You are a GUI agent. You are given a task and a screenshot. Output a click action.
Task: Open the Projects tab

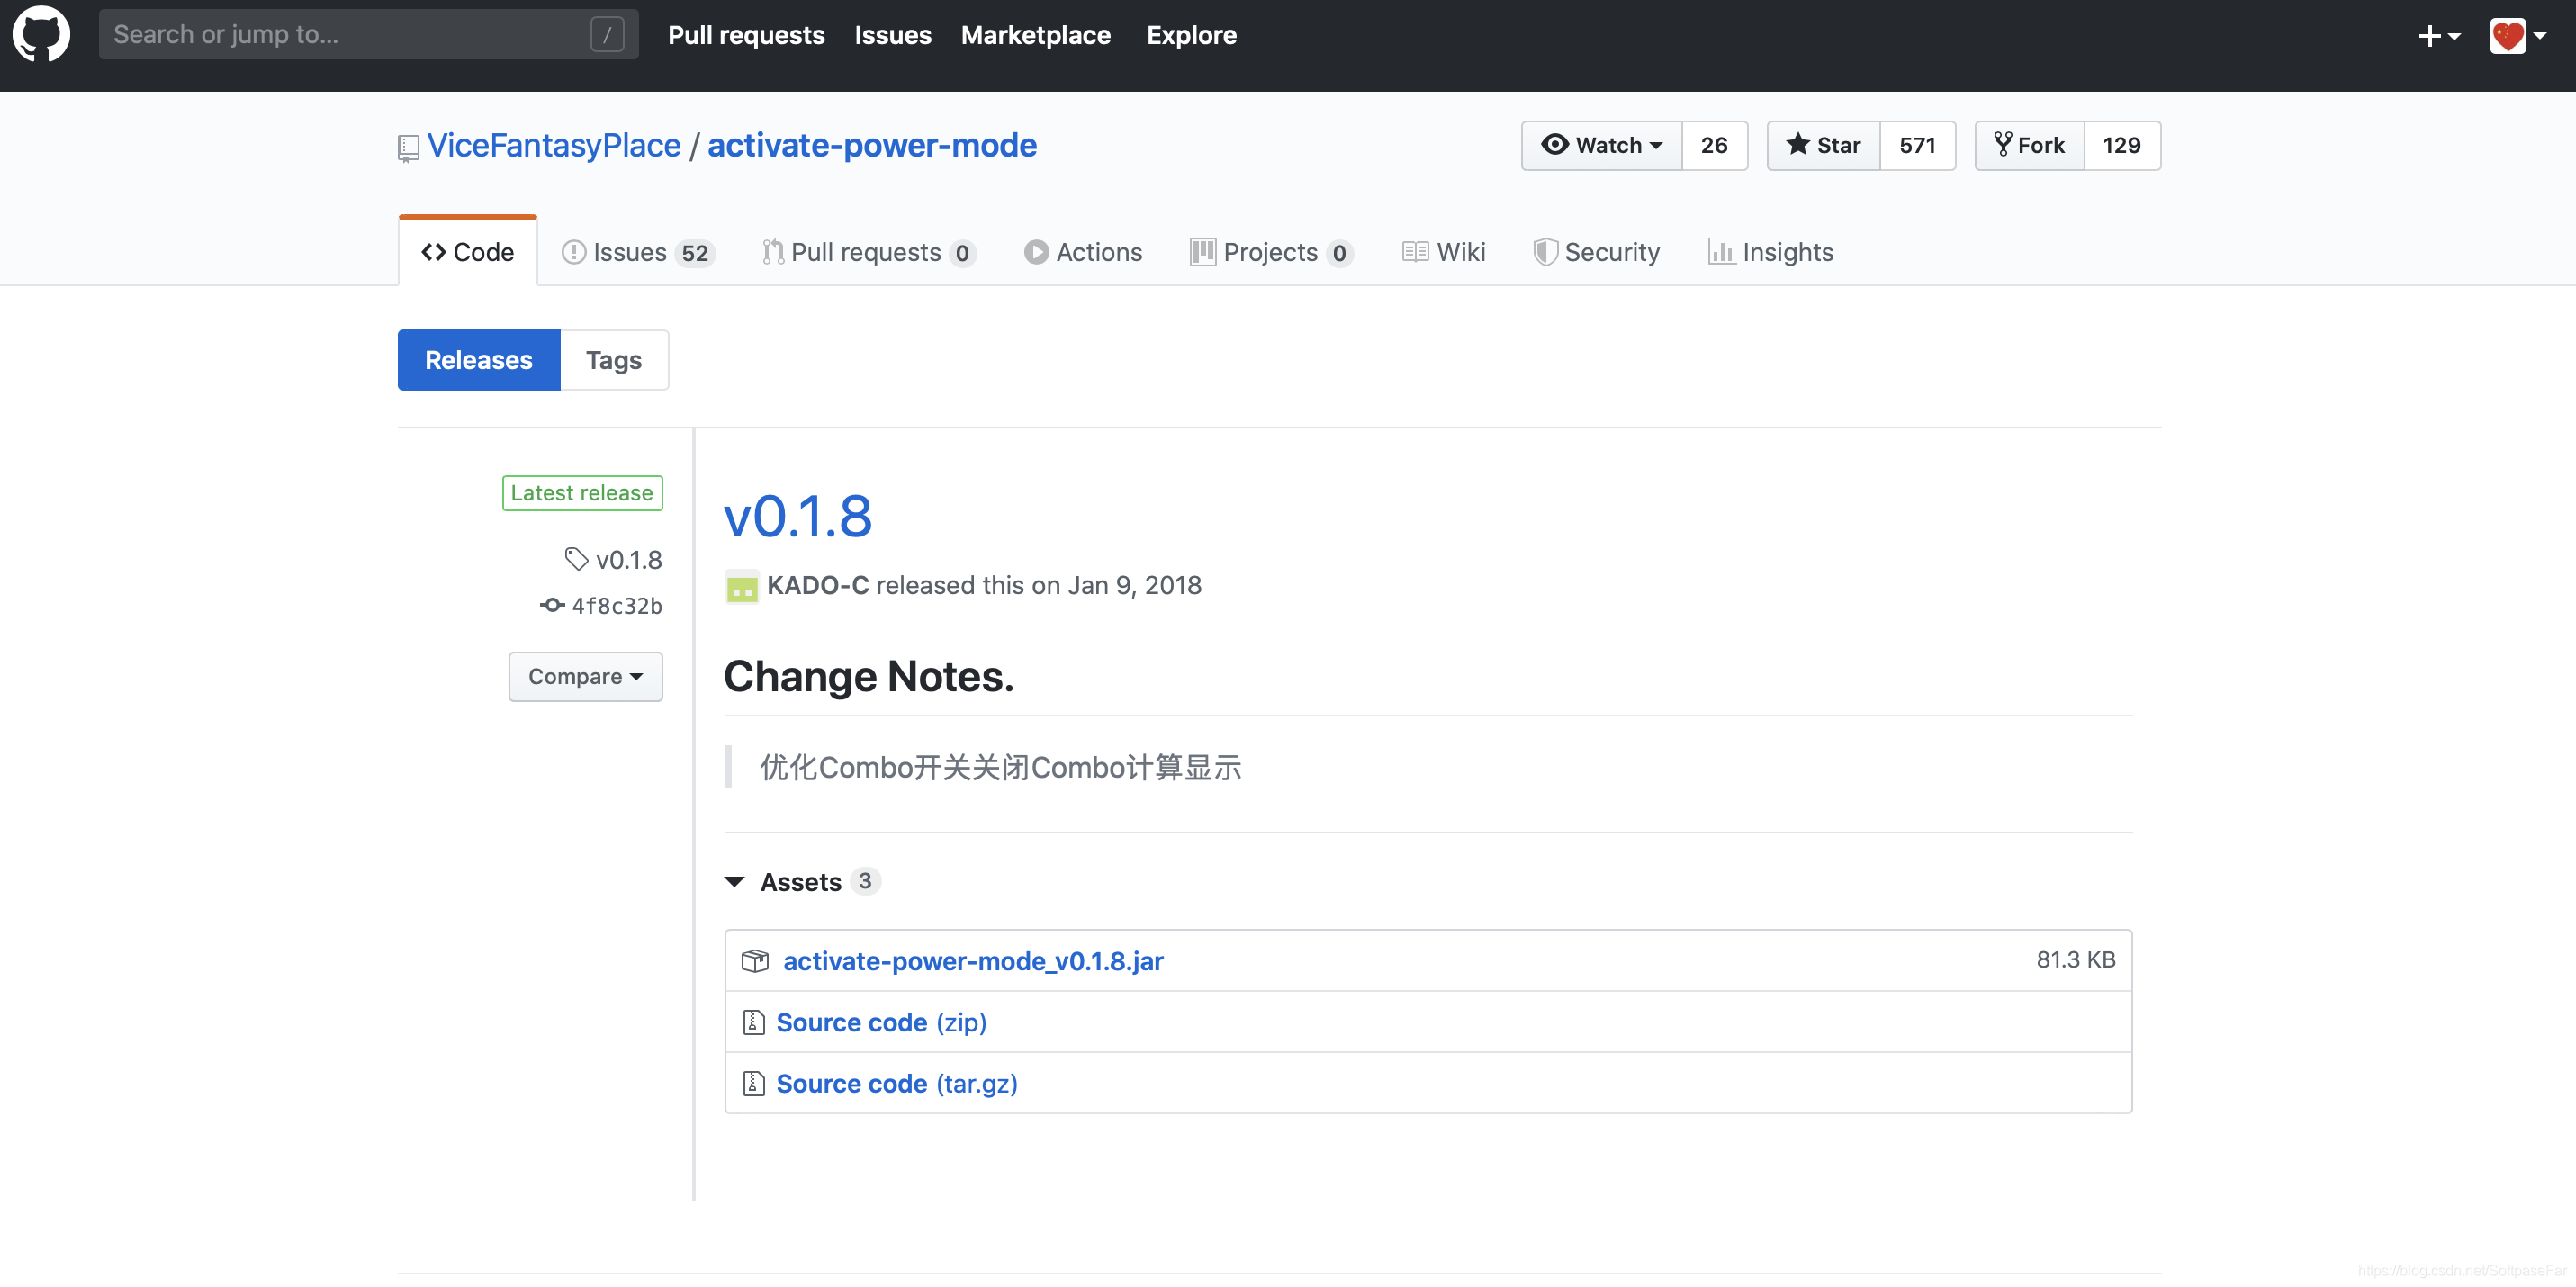click(1272, 252)
